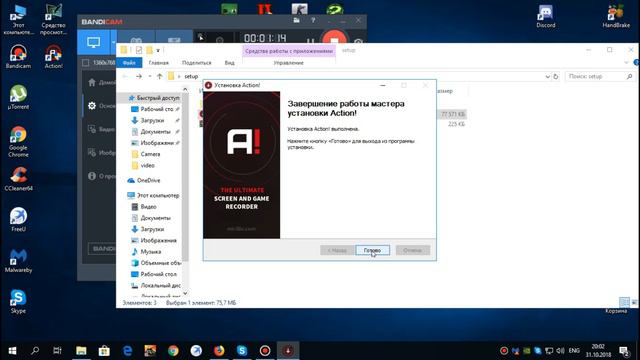The width and height of the screenshot is (640, 360).
Task: Open Bandicam recording mode dropdown arrow
Action: 113,42
